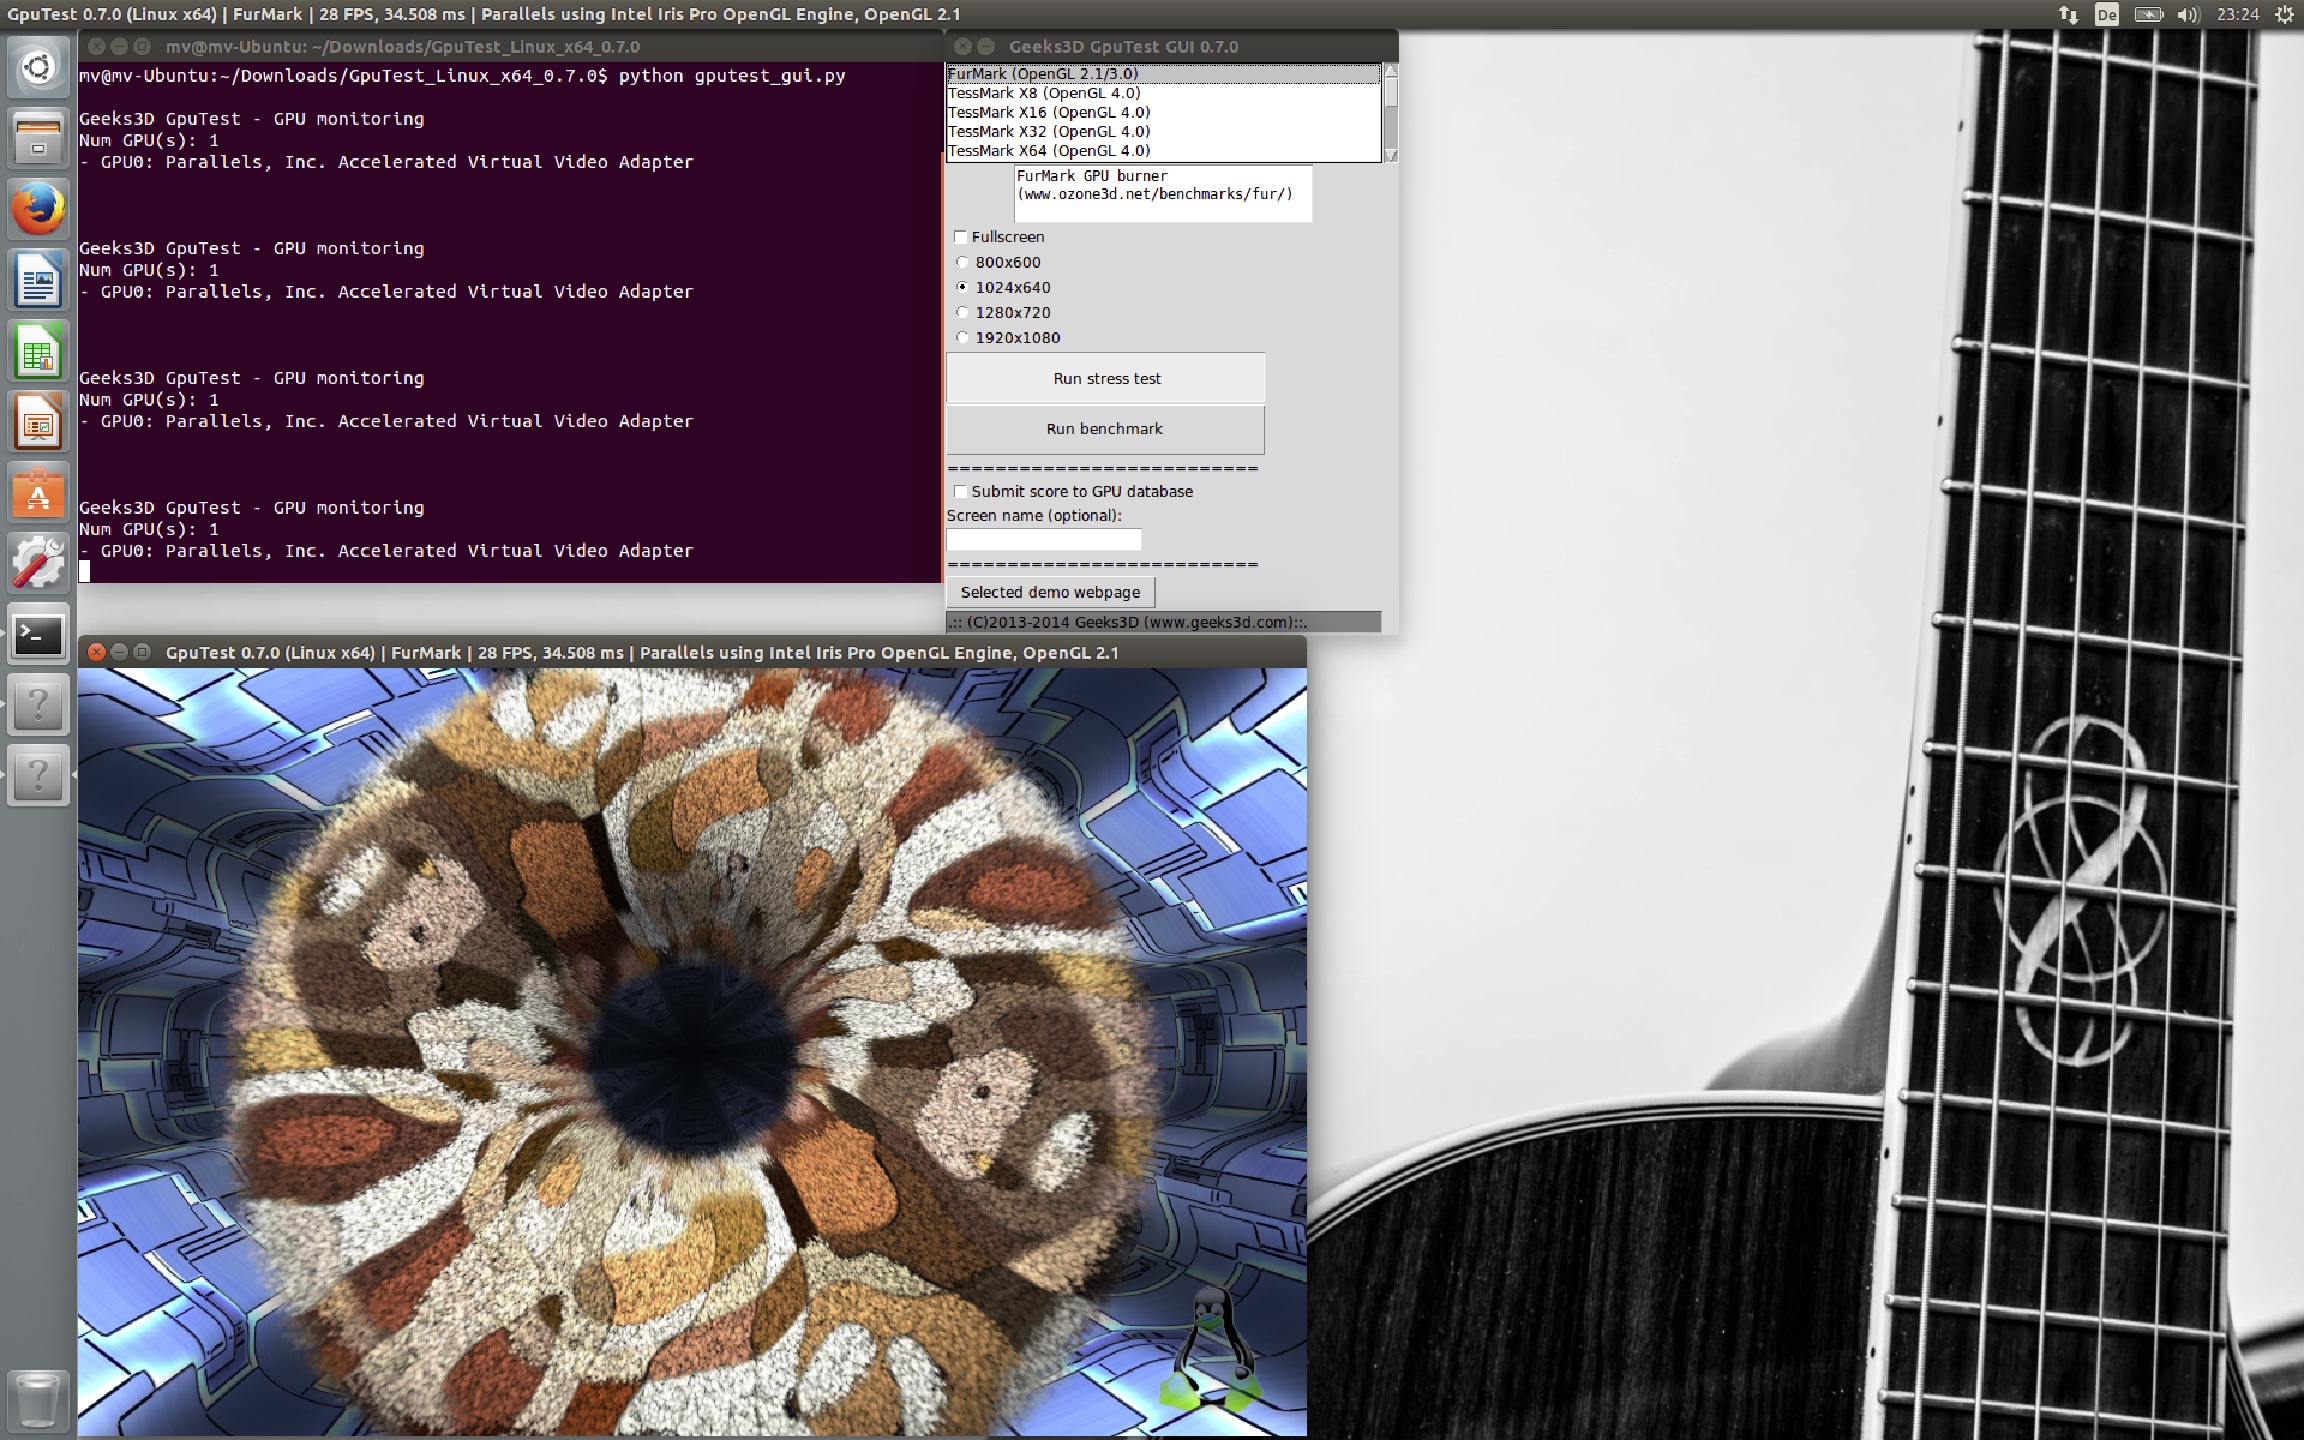
Task: Click Run stress test button
Action: (1106, 378)
